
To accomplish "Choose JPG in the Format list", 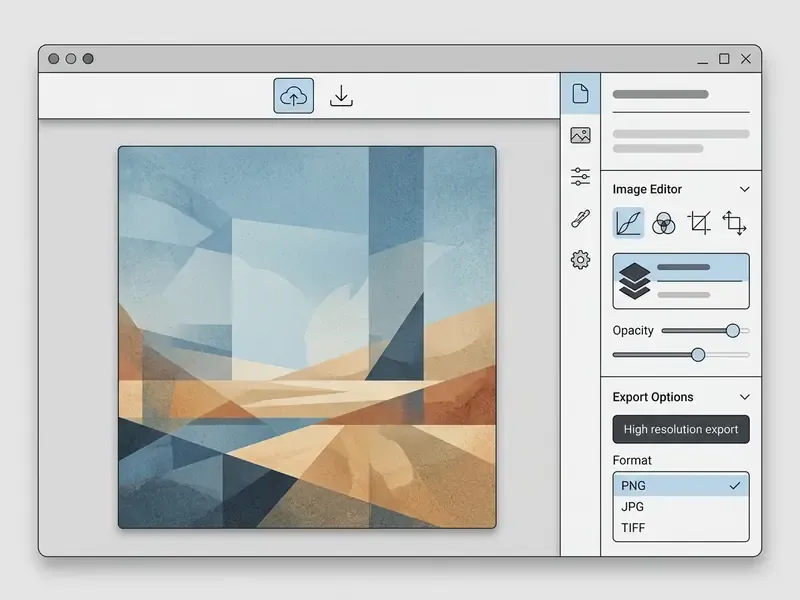I will pos(681,507).
